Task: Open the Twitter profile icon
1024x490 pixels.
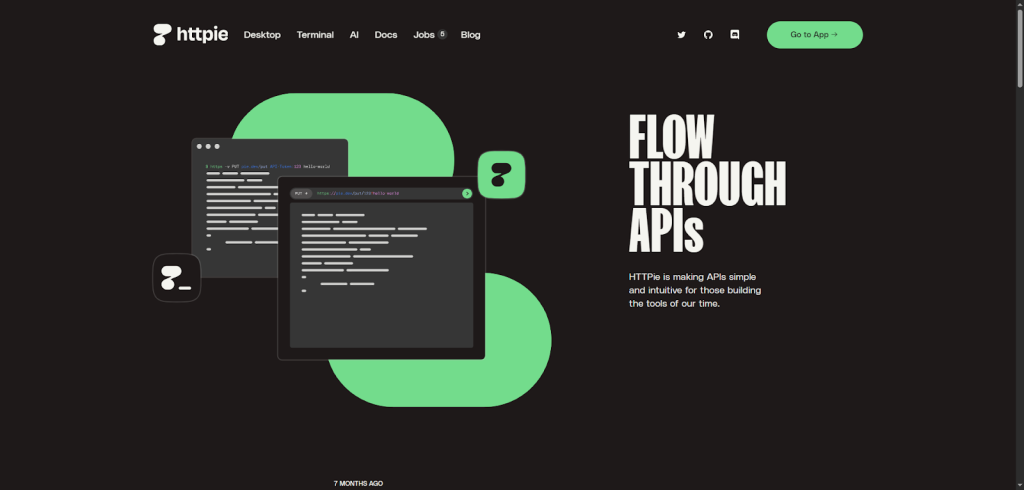Action: (682, 35)
